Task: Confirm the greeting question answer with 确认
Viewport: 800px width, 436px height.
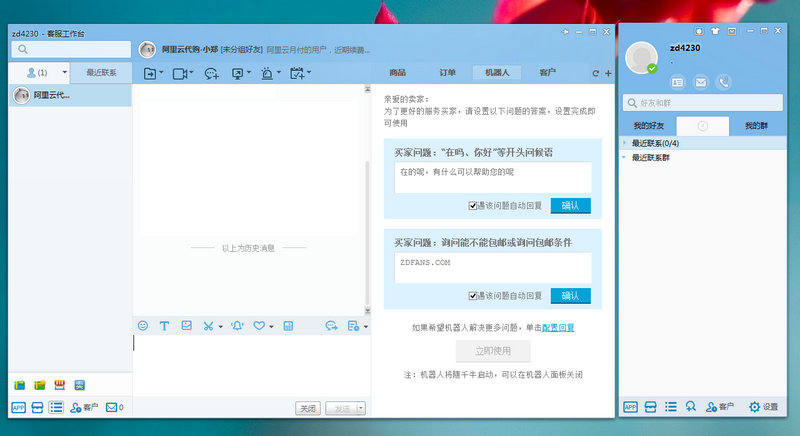Action: [x=570, y=206]
